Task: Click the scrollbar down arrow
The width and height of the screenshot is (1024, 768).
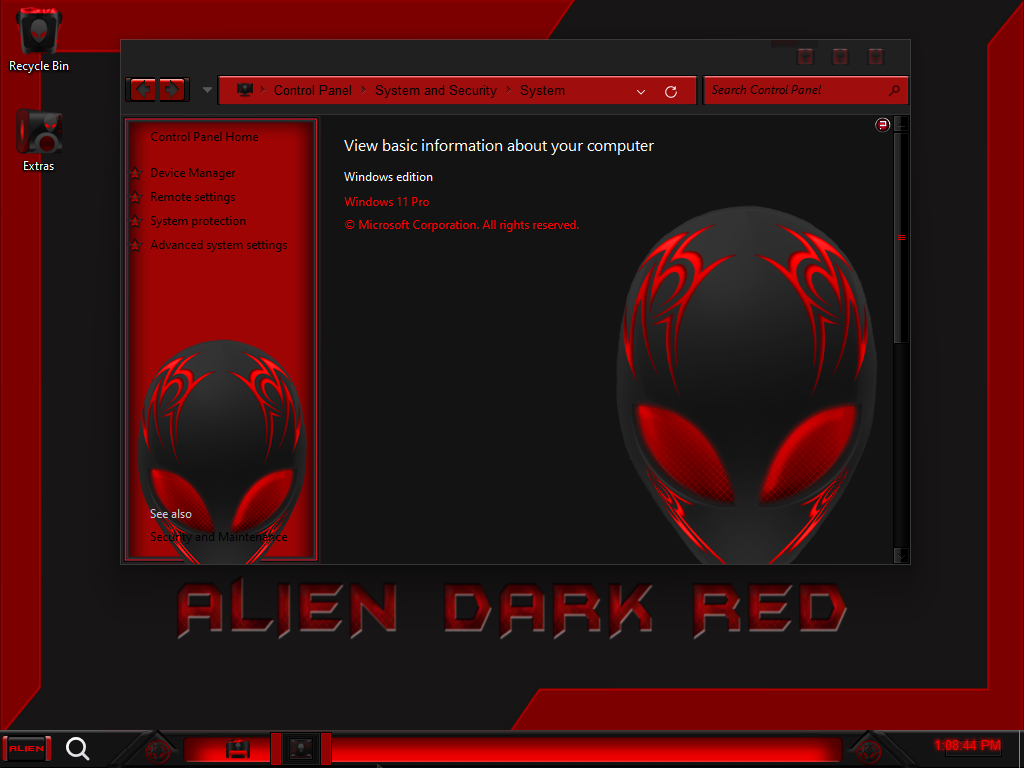Action: coord(901,555)
